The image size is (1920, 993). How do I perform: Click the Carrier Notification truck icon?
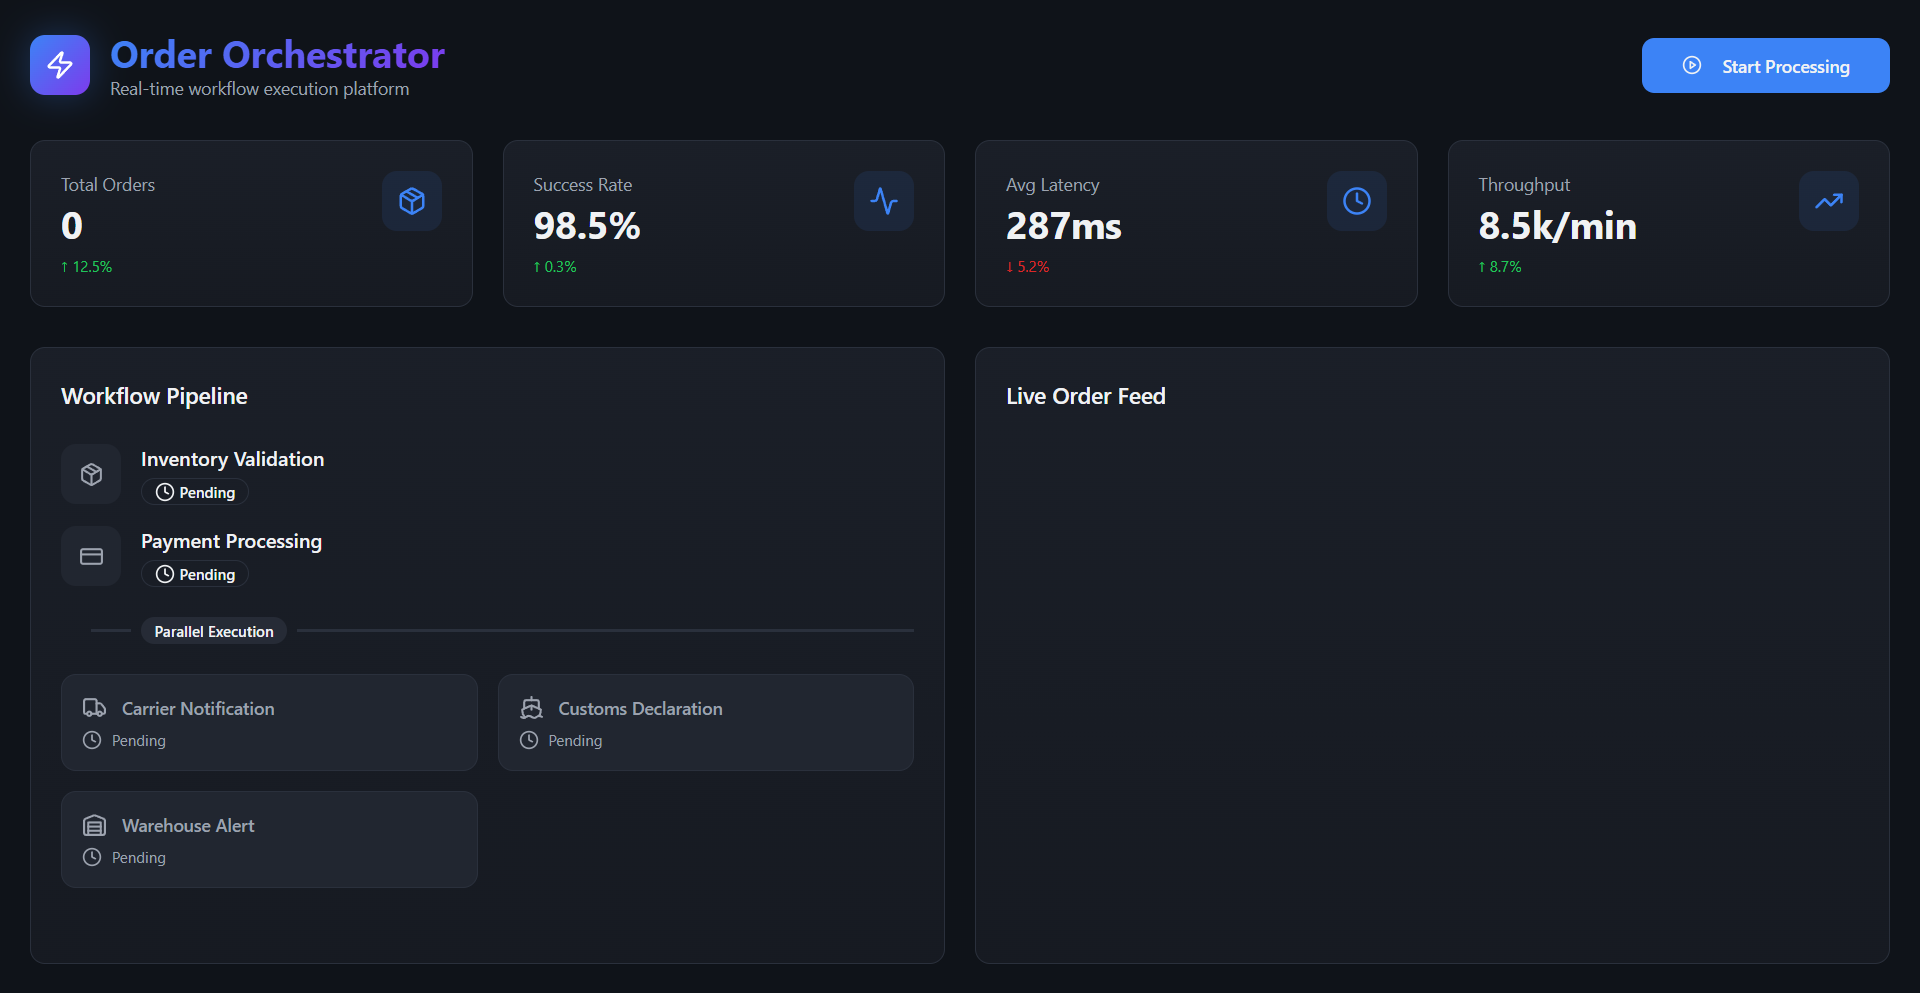(x=94, y=708)
